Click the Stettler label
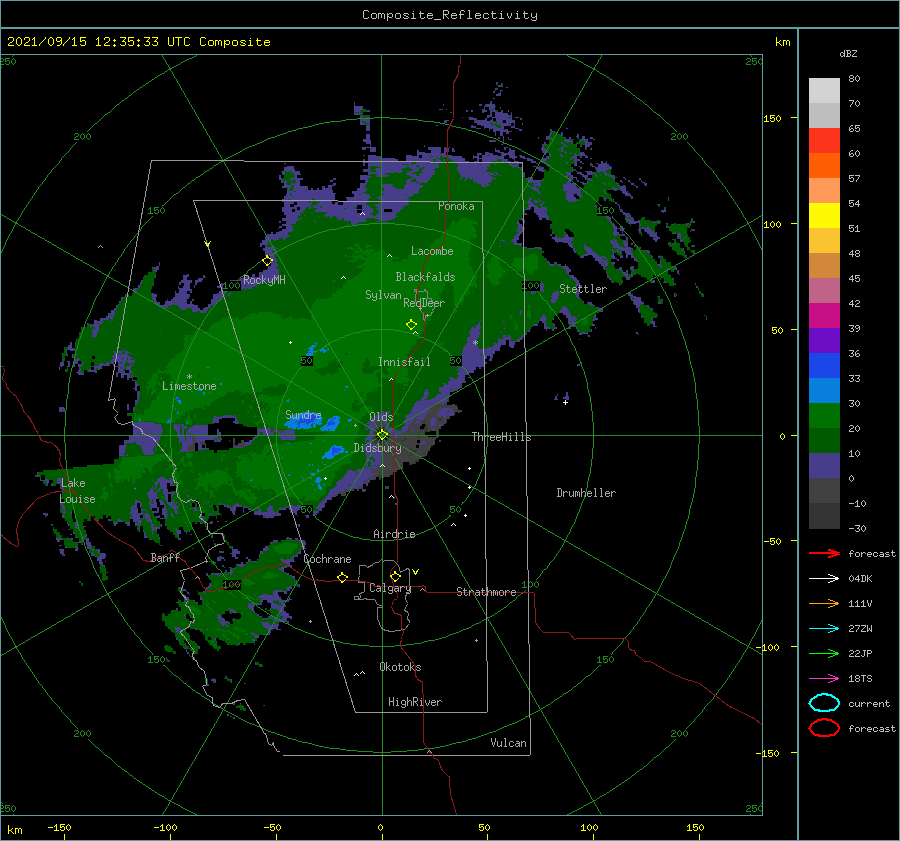 [x=583, y=289]
